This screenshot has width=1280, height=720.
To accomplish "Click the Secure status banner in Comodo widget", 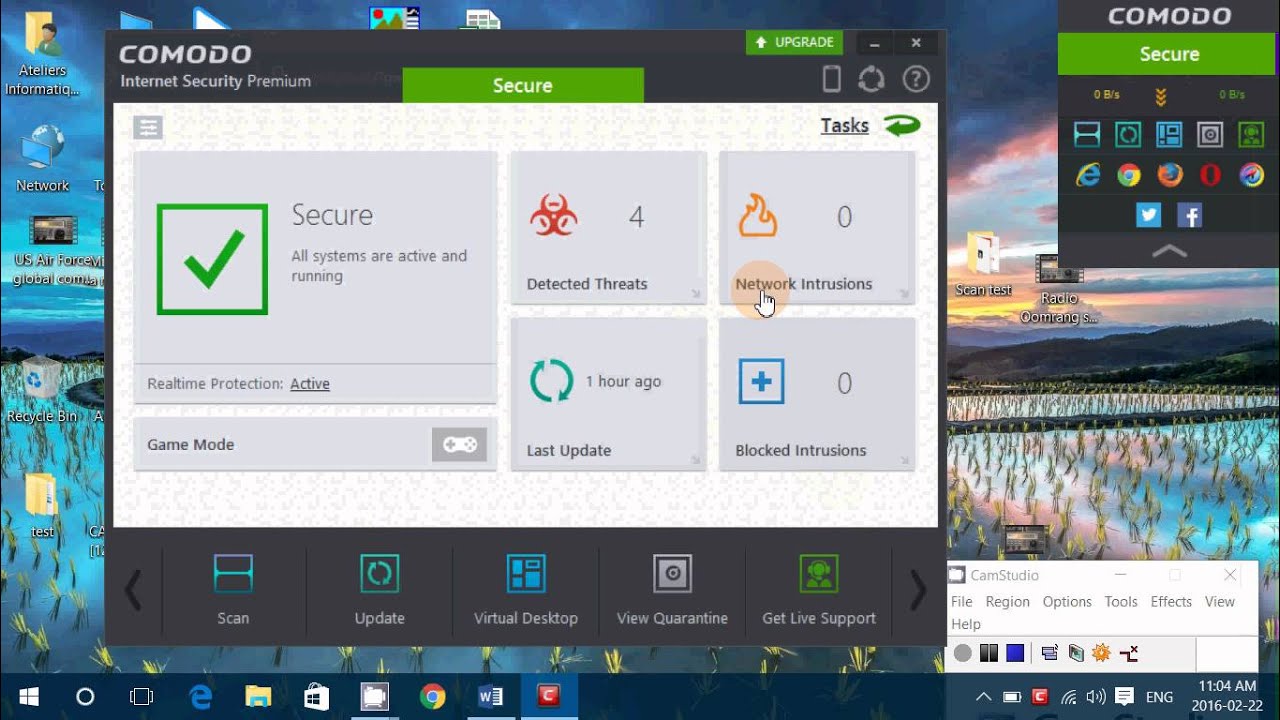I will click(x=1169, y=54).
